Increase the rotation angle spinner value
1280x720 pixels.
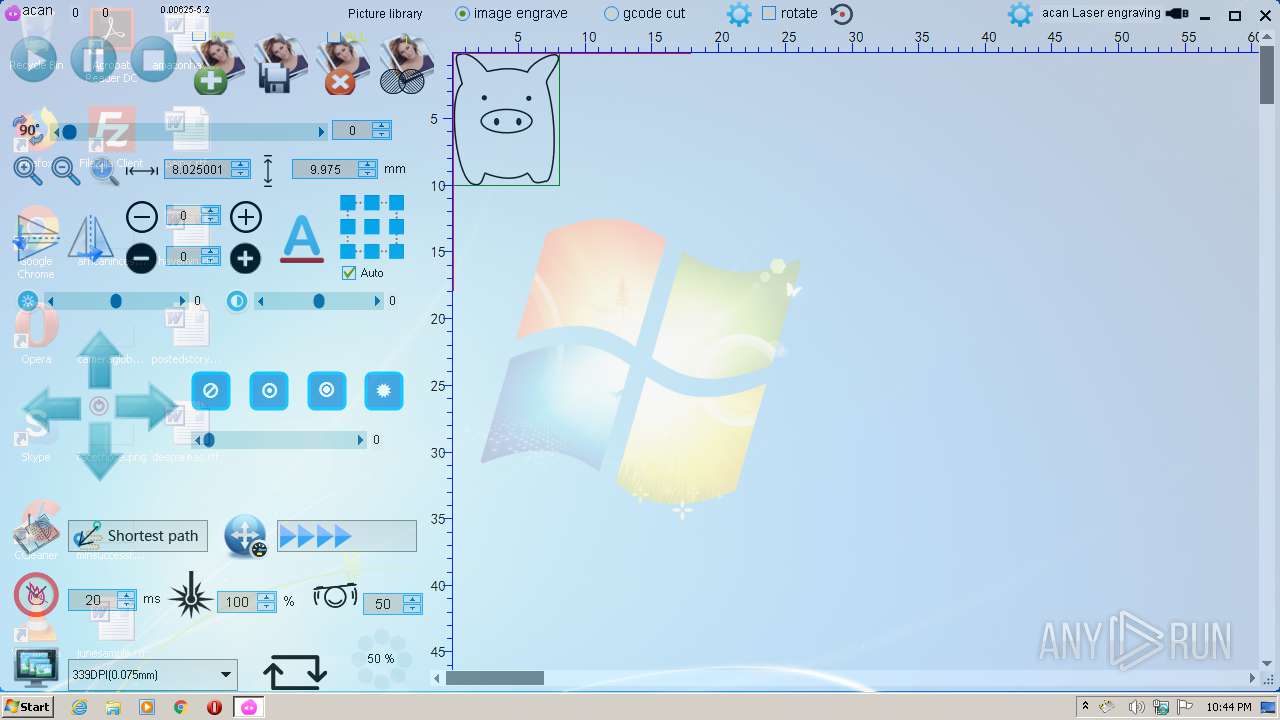coord(381,126)
